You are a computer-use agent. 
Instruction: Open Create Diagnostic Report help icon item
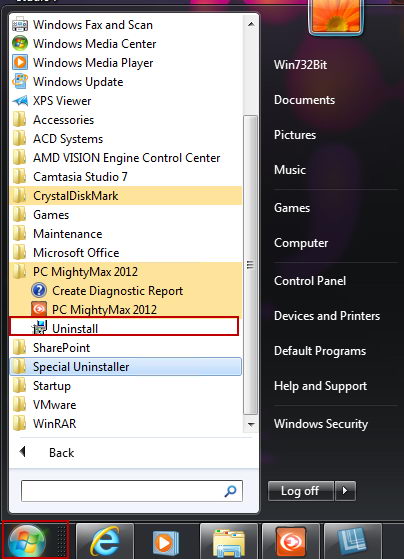point(126,291)
